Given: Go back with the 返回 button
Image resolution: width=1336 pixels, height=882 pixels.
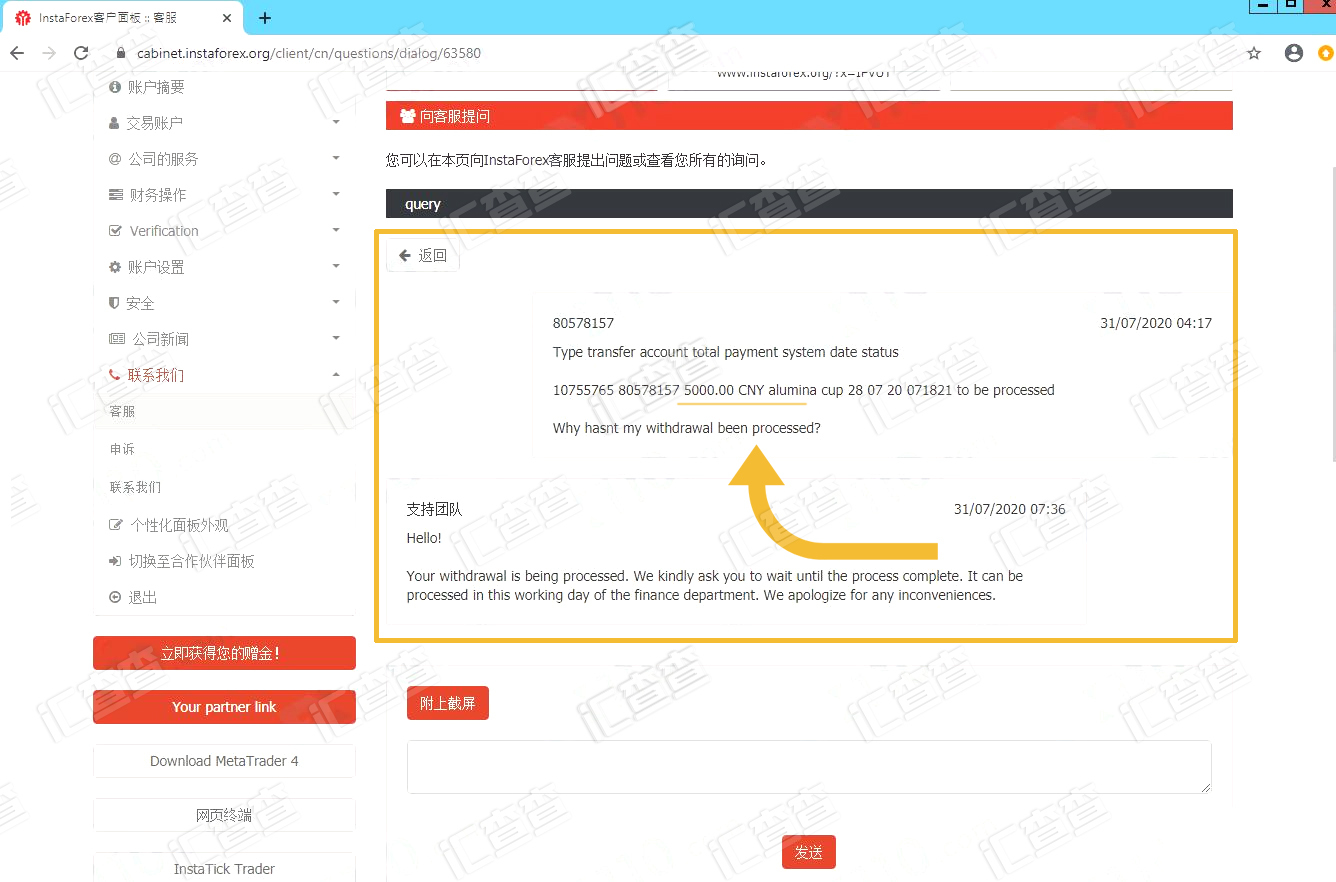Looking at the screenshot, I should [423, 256].
